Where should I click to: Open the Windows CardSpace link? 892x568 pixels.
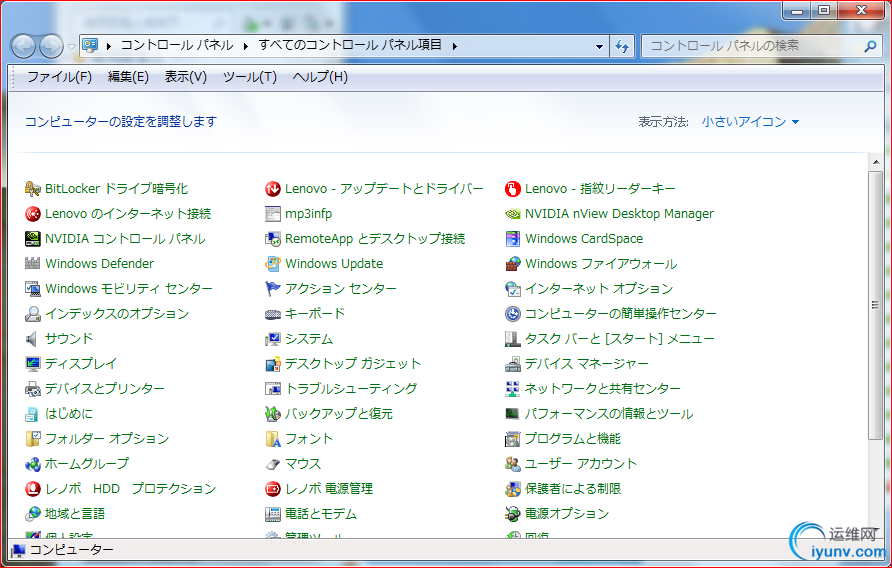[x=584, y=239]
